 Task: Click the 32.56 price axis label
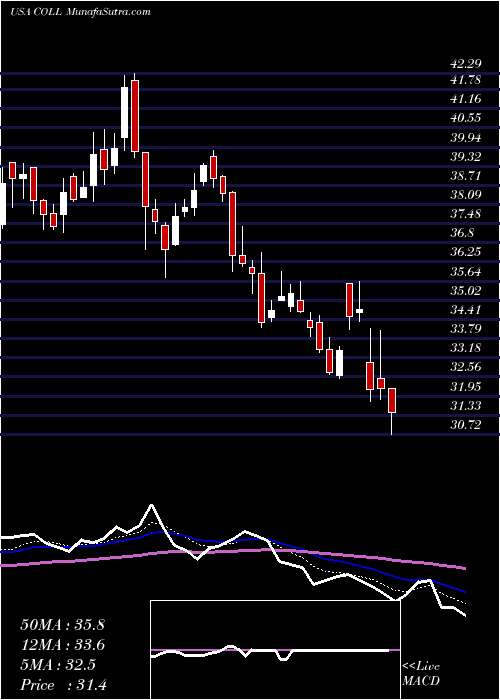[466, 367]
